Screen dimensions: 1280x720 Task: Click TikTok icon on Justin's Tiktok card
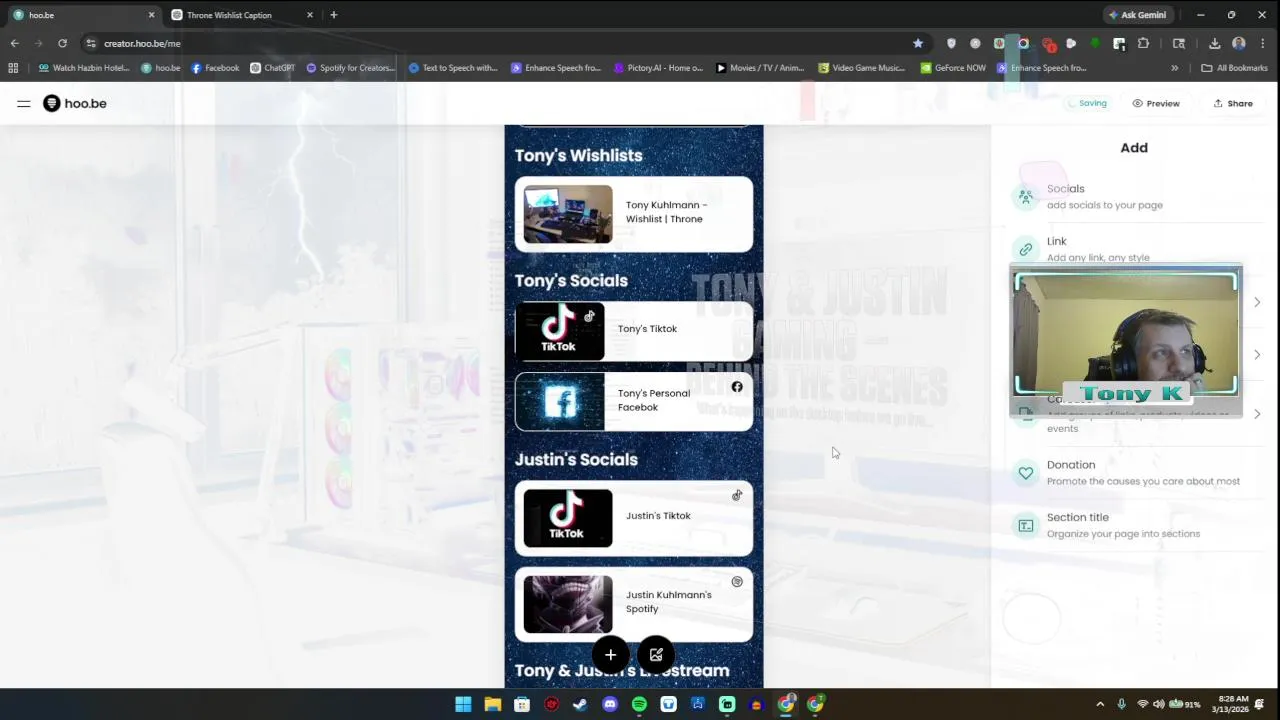(x=737, y=495)
